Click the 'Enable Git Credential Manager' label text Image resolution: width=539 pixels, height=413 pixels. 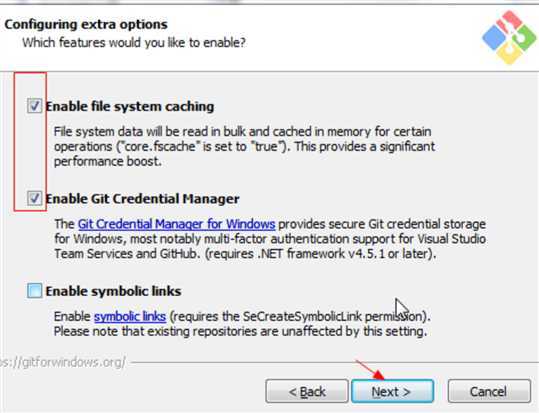coord(143,199)
